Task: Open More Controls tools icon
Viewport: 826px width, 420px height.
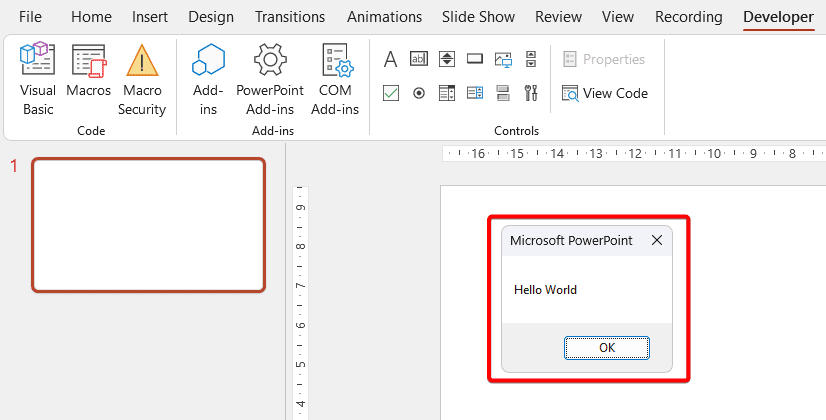Action: tap(531, 93)
